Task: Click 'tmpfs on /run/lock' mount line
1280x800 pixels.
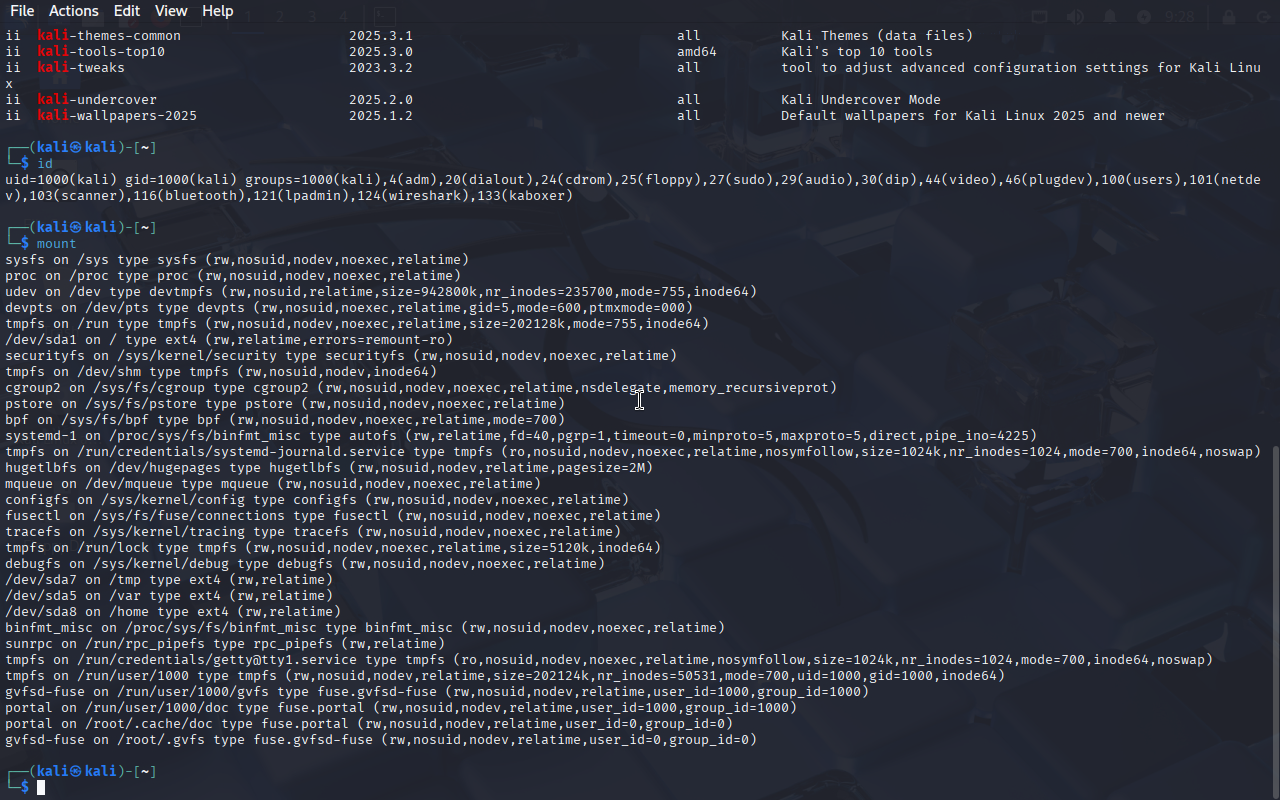Action: 333,548
